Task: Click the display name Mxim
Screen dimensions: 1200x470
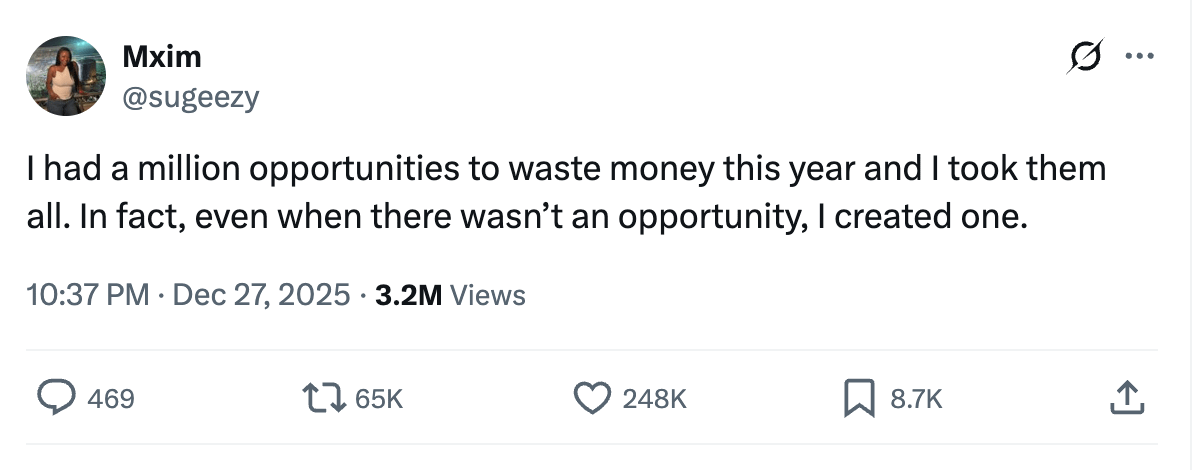Action: coord(161,57)
